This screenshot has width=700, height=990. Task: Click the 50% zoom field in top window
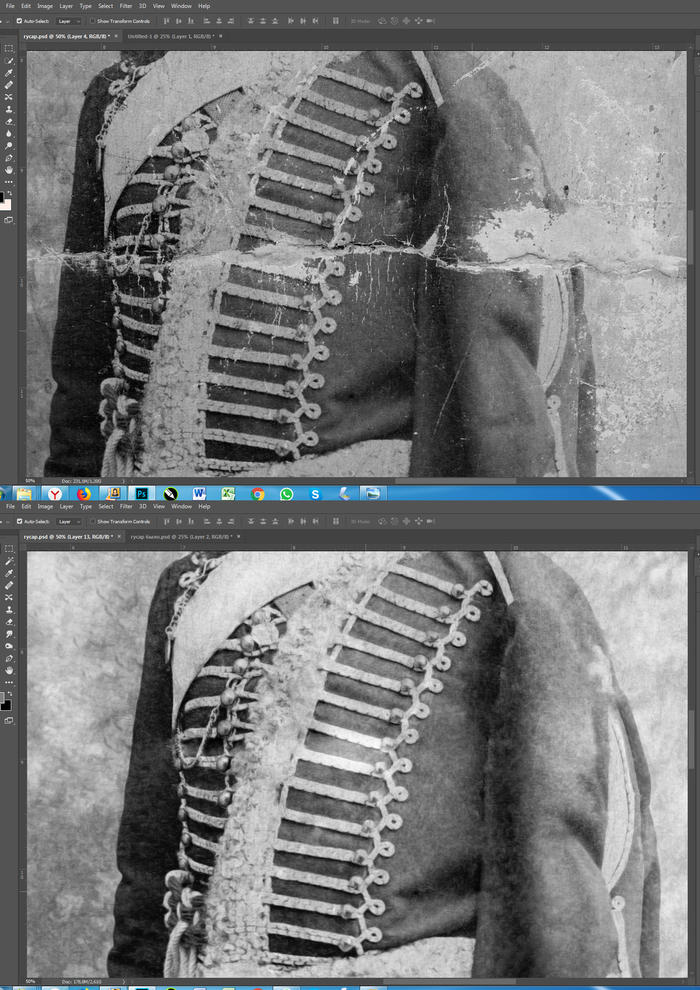30,480
